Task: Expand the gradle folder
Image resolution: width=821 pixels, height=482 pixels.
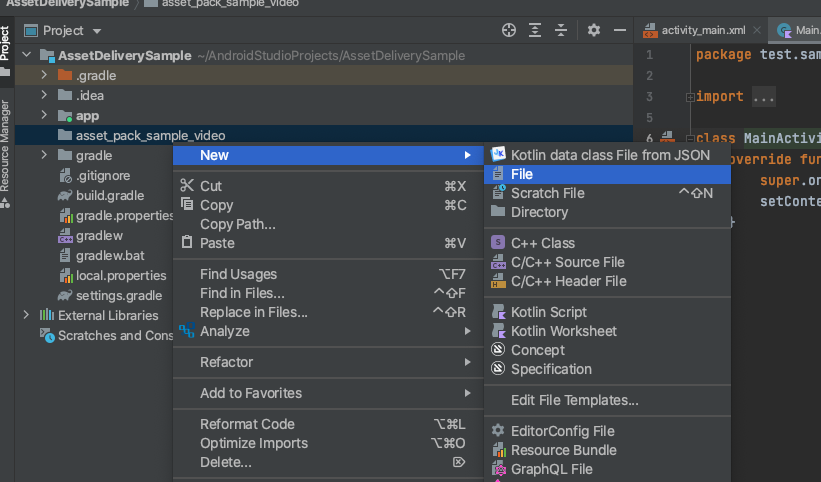Action: 45,155
